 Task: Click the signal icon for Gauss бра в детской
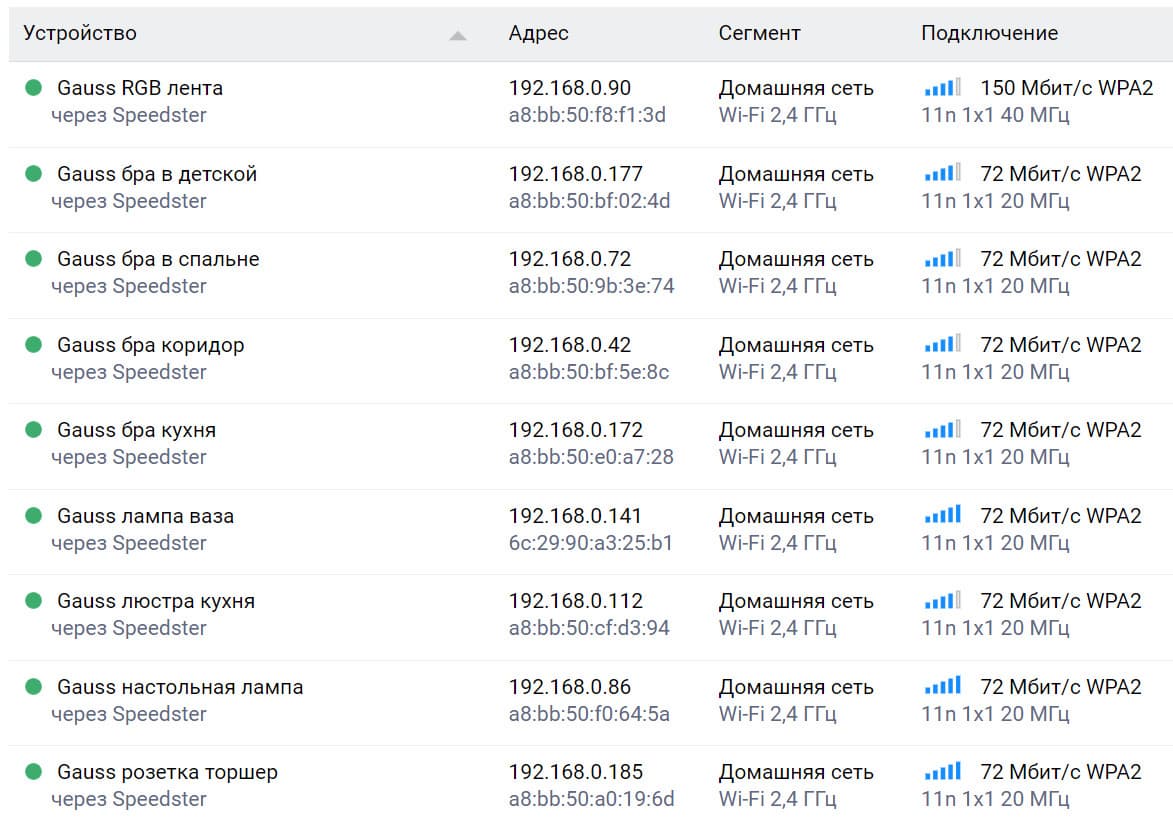(942, 174)
